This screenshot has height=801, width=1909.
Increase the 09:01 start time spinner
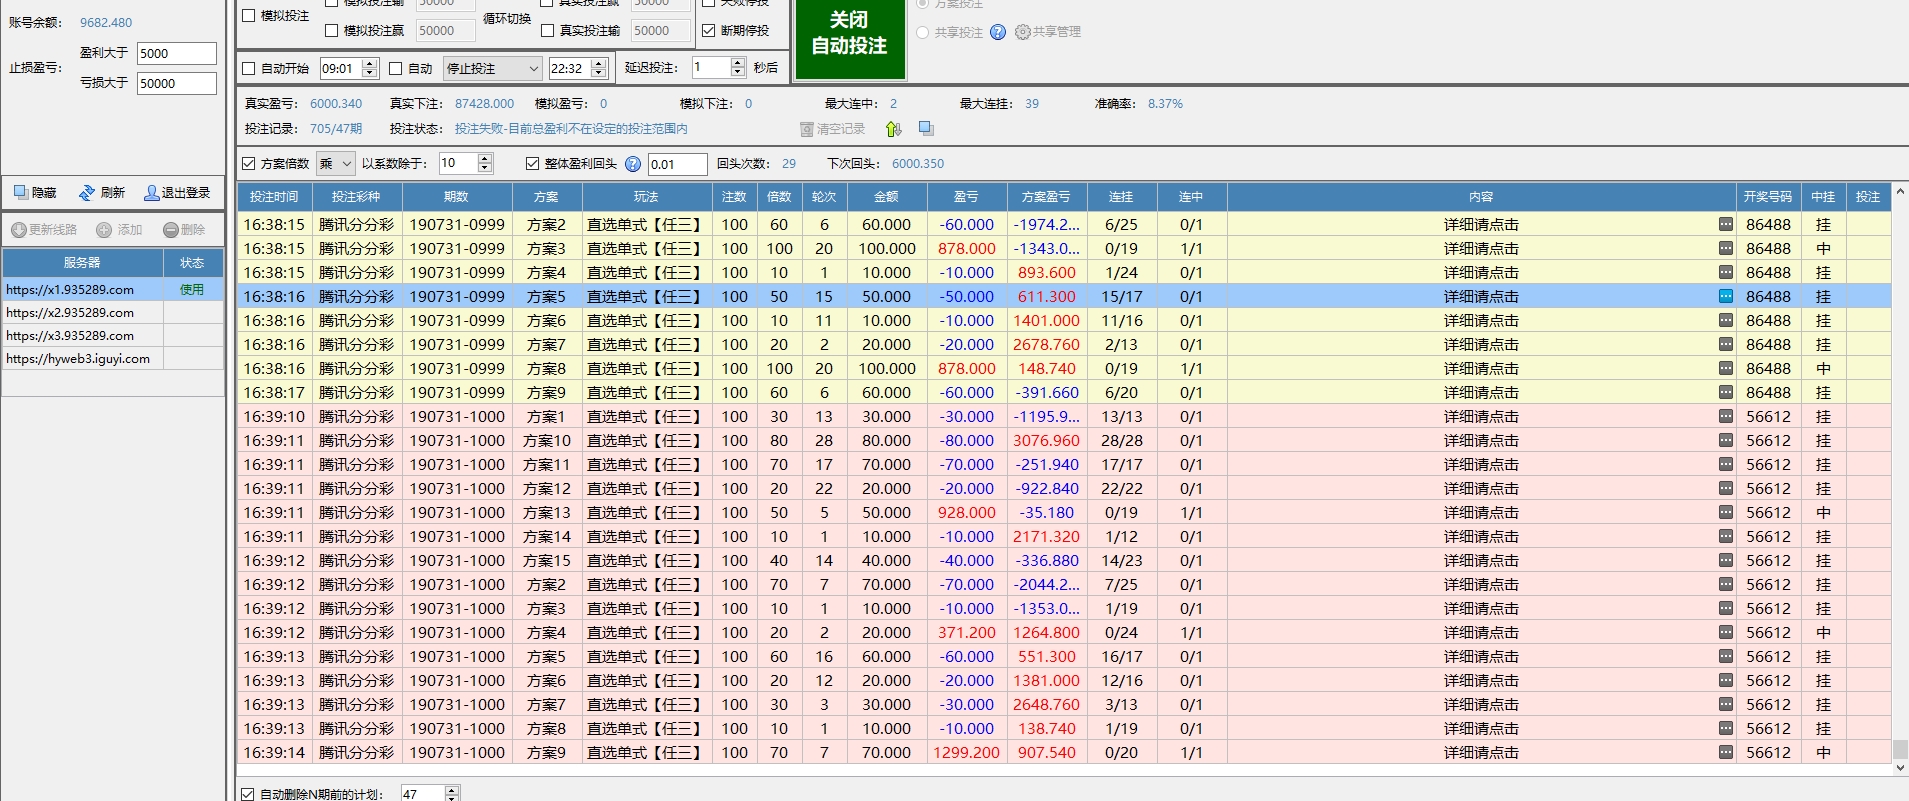click(370, 64)
